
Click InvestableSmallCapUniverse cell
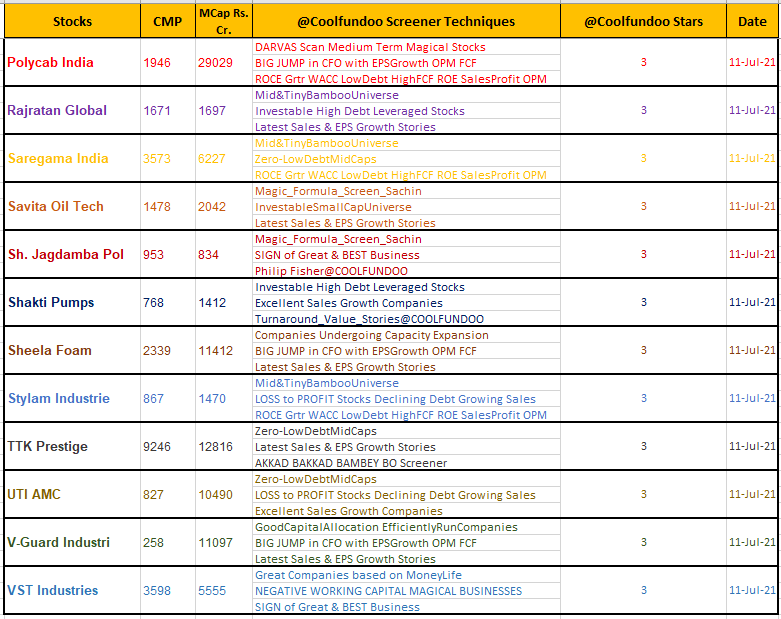click(406, 207)
